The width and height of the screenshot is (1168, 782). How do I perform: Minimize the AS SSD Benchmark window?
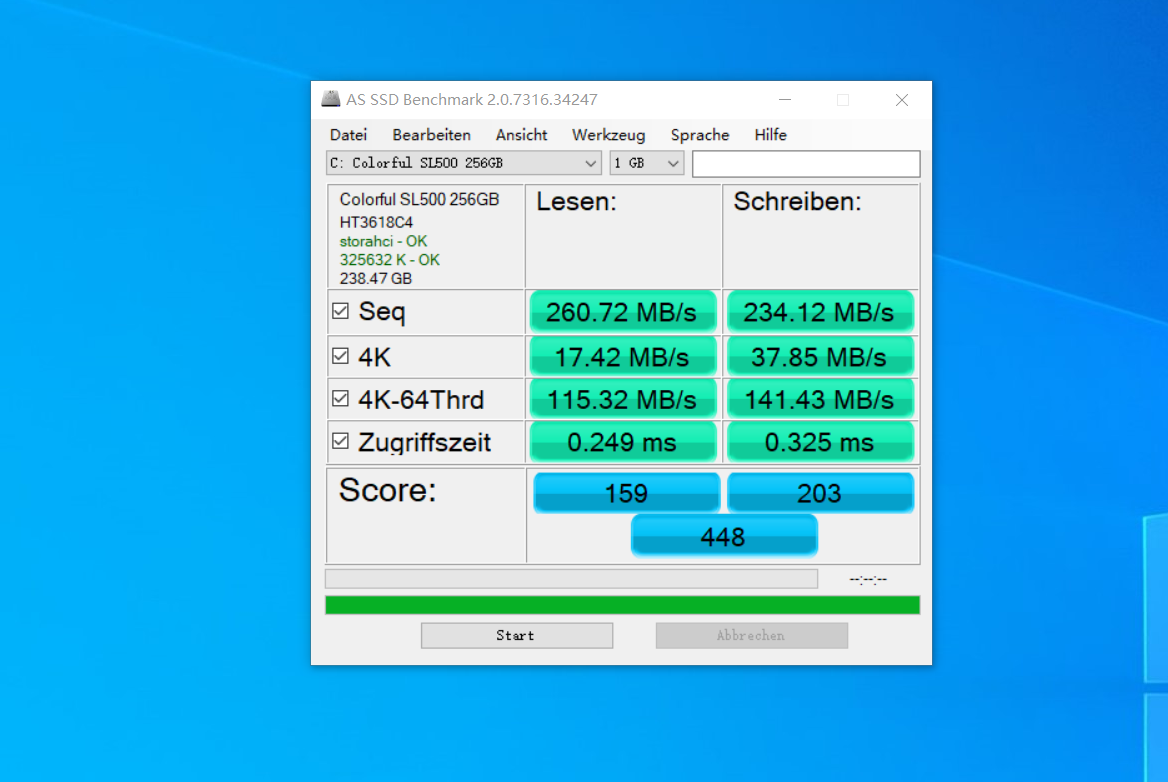785,99
